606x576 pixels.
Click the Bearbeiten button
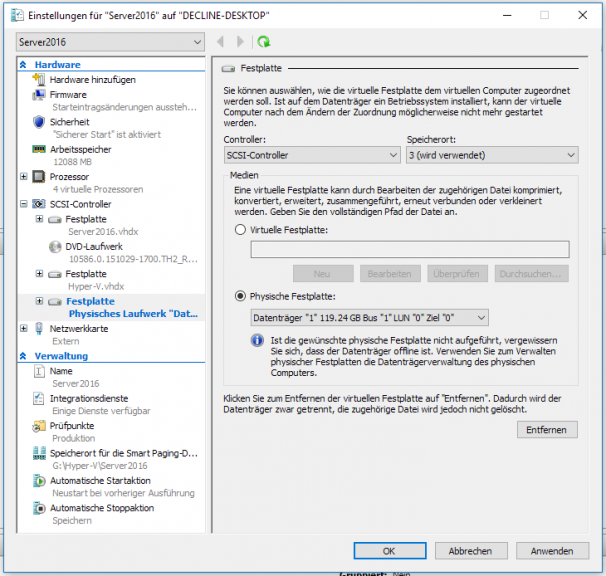390,274
